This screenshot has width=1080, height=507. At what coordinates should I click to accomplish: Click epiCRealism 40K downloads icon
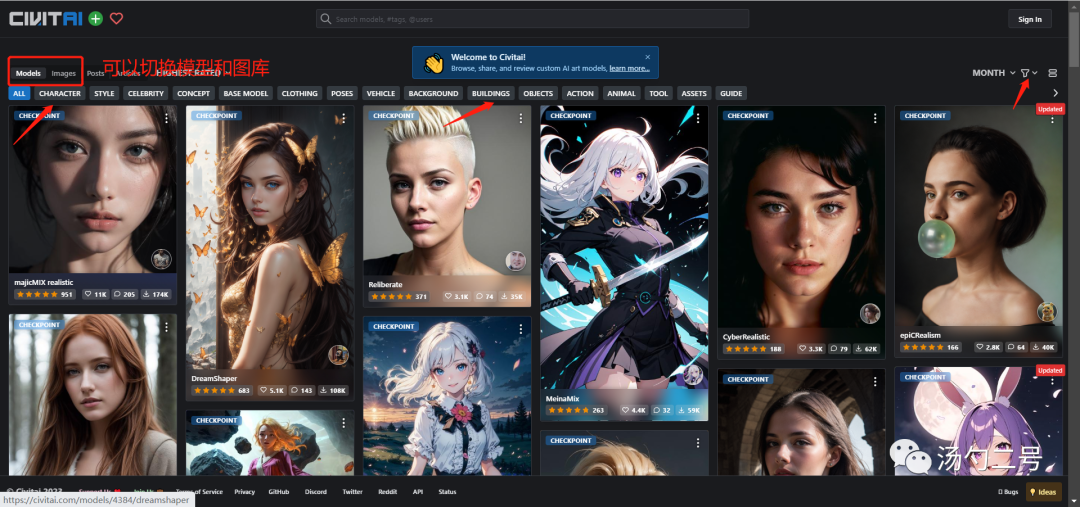1036,347
